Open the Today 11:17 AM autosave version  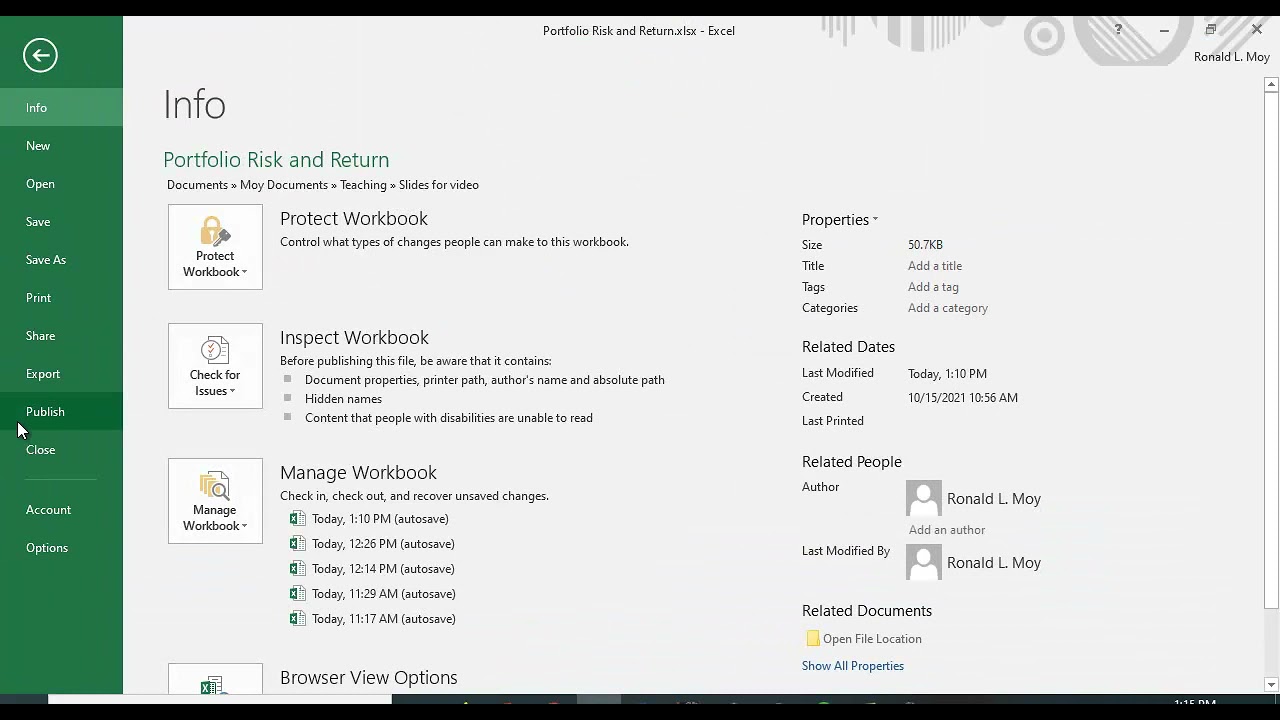click(x=383, y=619)
